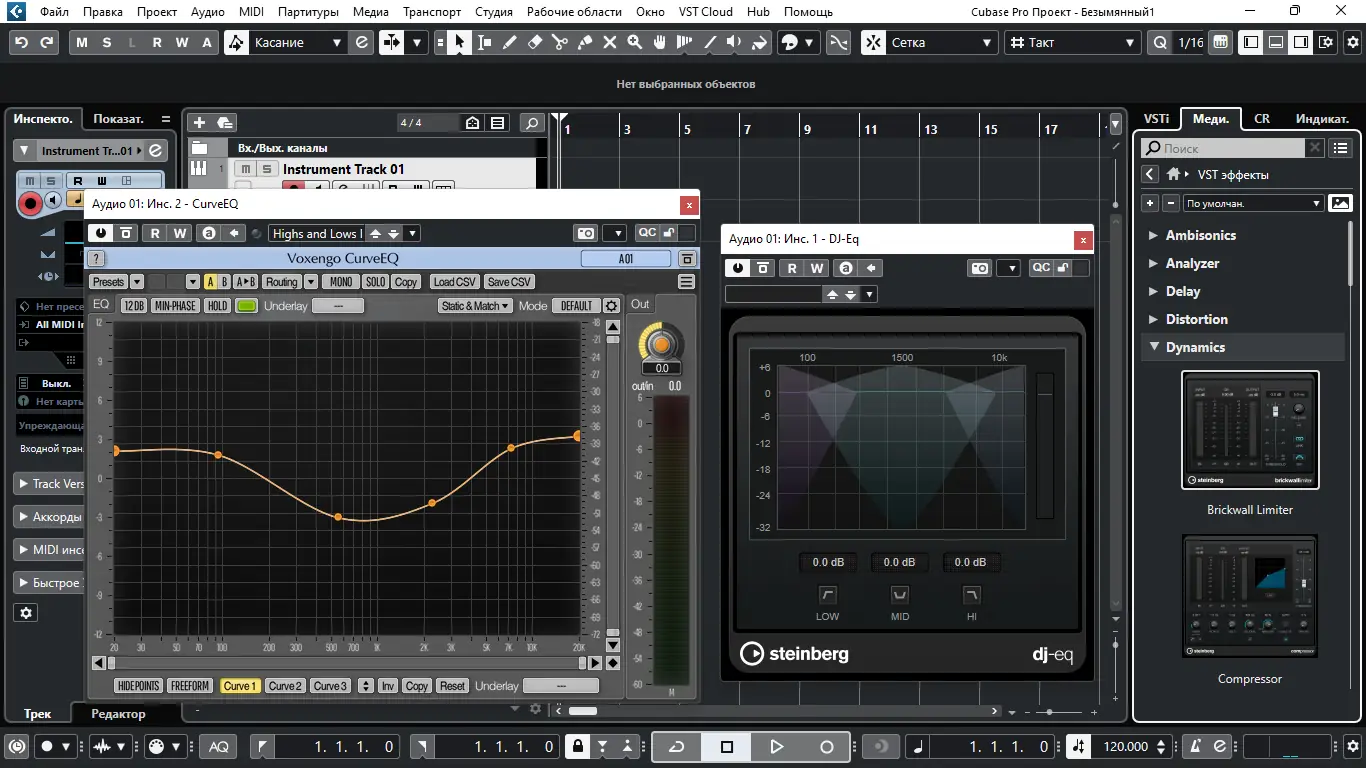1366x768 pixels.
Task: Open Voxengo CurveEQ hamburger menu
Action: 686,282
